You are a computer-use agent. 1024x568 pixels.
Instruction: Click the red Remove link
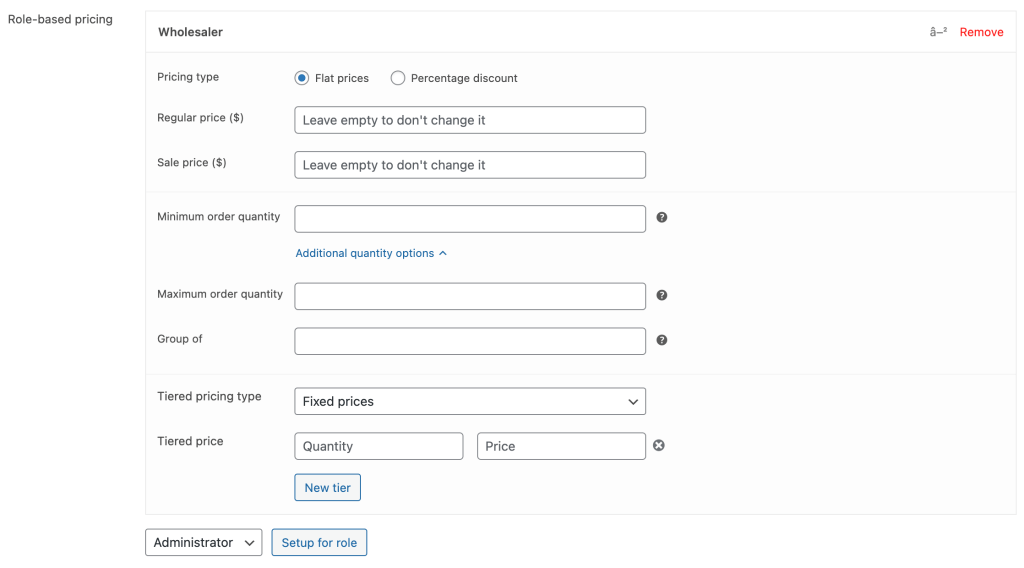(x=981, y=32)
